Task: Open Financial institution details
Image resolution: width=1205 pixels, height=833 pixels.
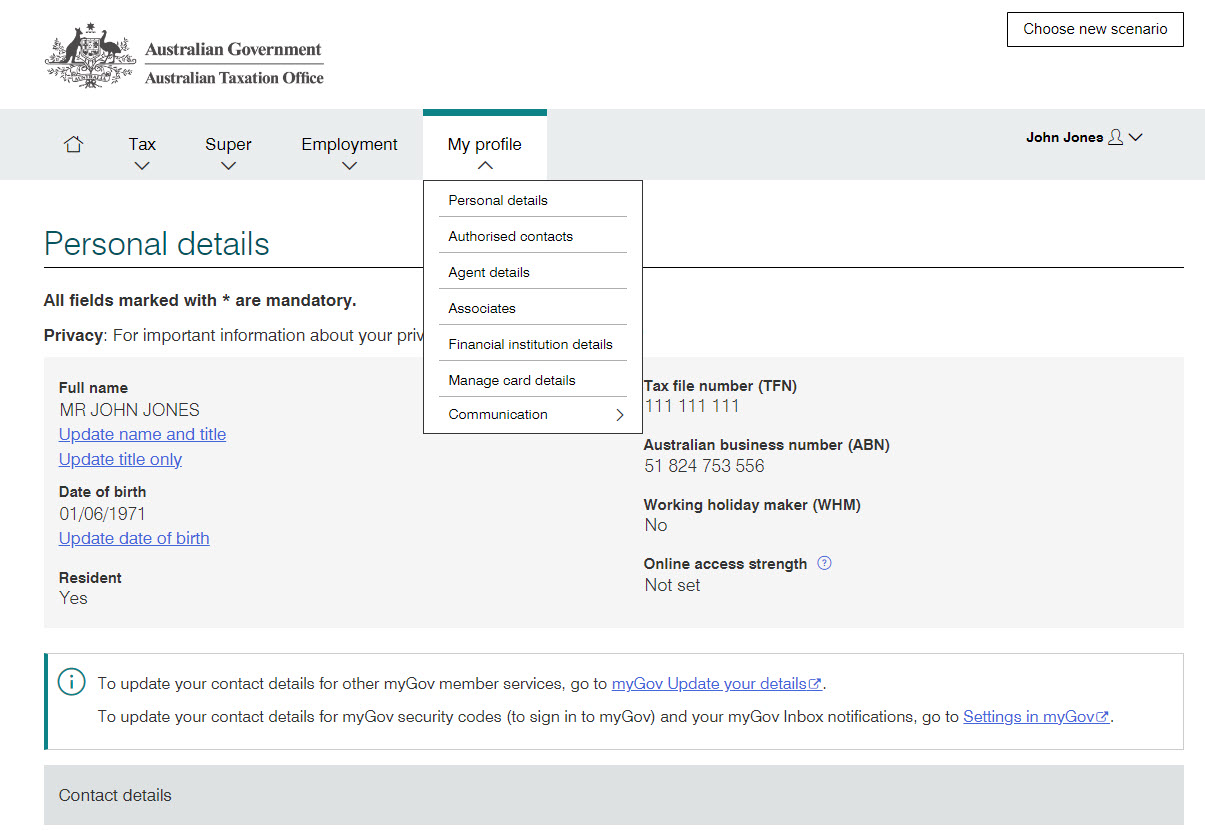Action: coord(530,344)
